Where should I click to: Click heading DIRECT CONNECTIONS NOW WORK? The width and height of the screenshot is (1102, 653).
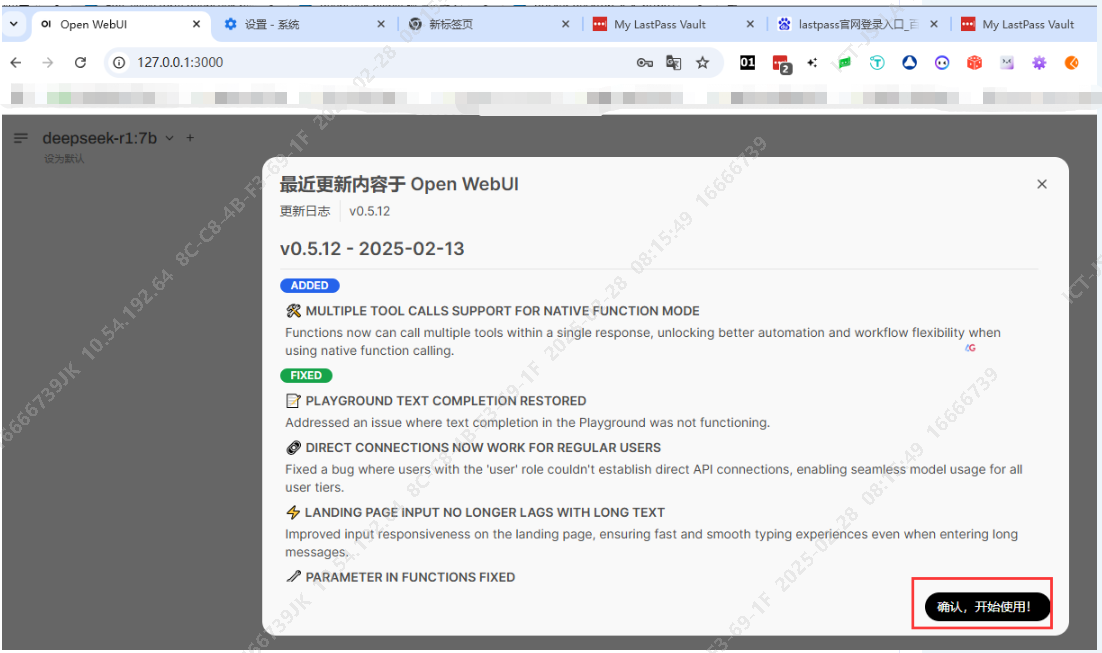click(x=483, y=448)
